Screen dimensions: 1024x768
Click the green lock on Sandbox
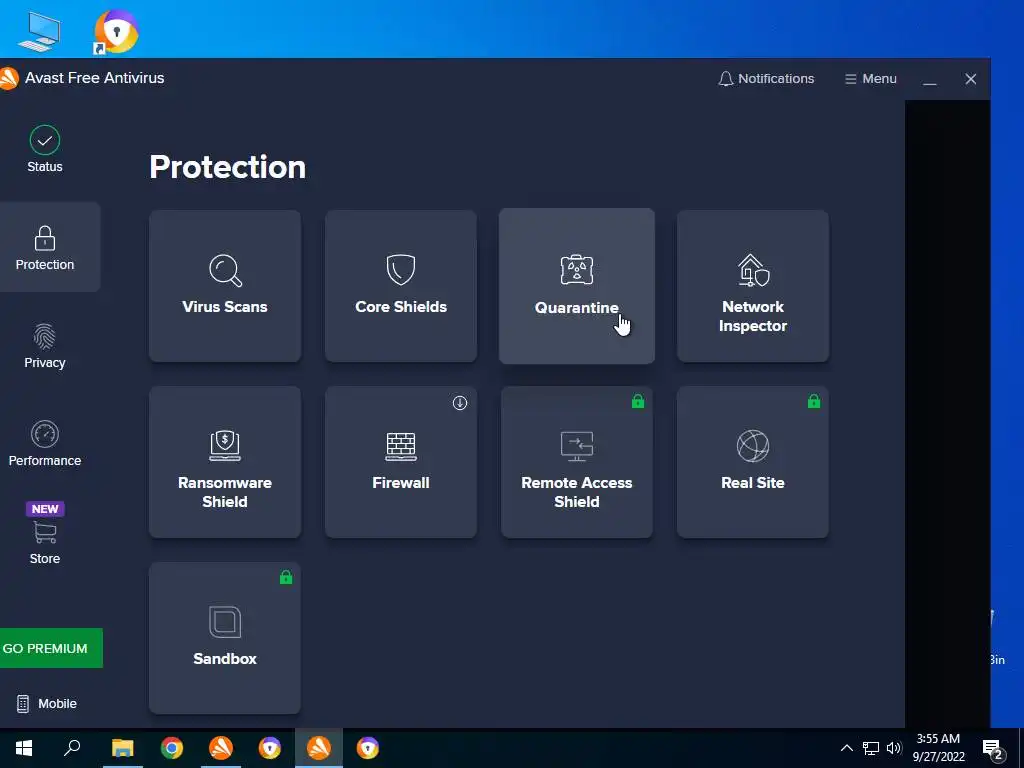point(286,577)
